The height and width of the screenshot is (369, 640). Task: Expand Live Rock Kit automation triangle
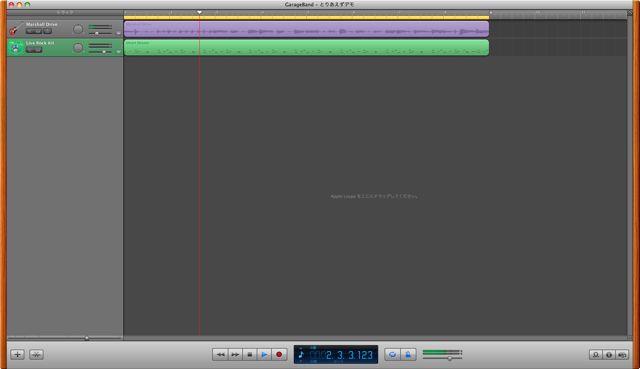118,52
